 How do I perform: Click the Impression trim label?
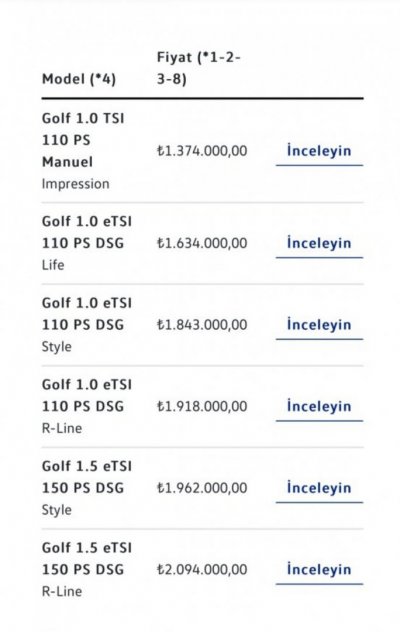pos(75,184)
